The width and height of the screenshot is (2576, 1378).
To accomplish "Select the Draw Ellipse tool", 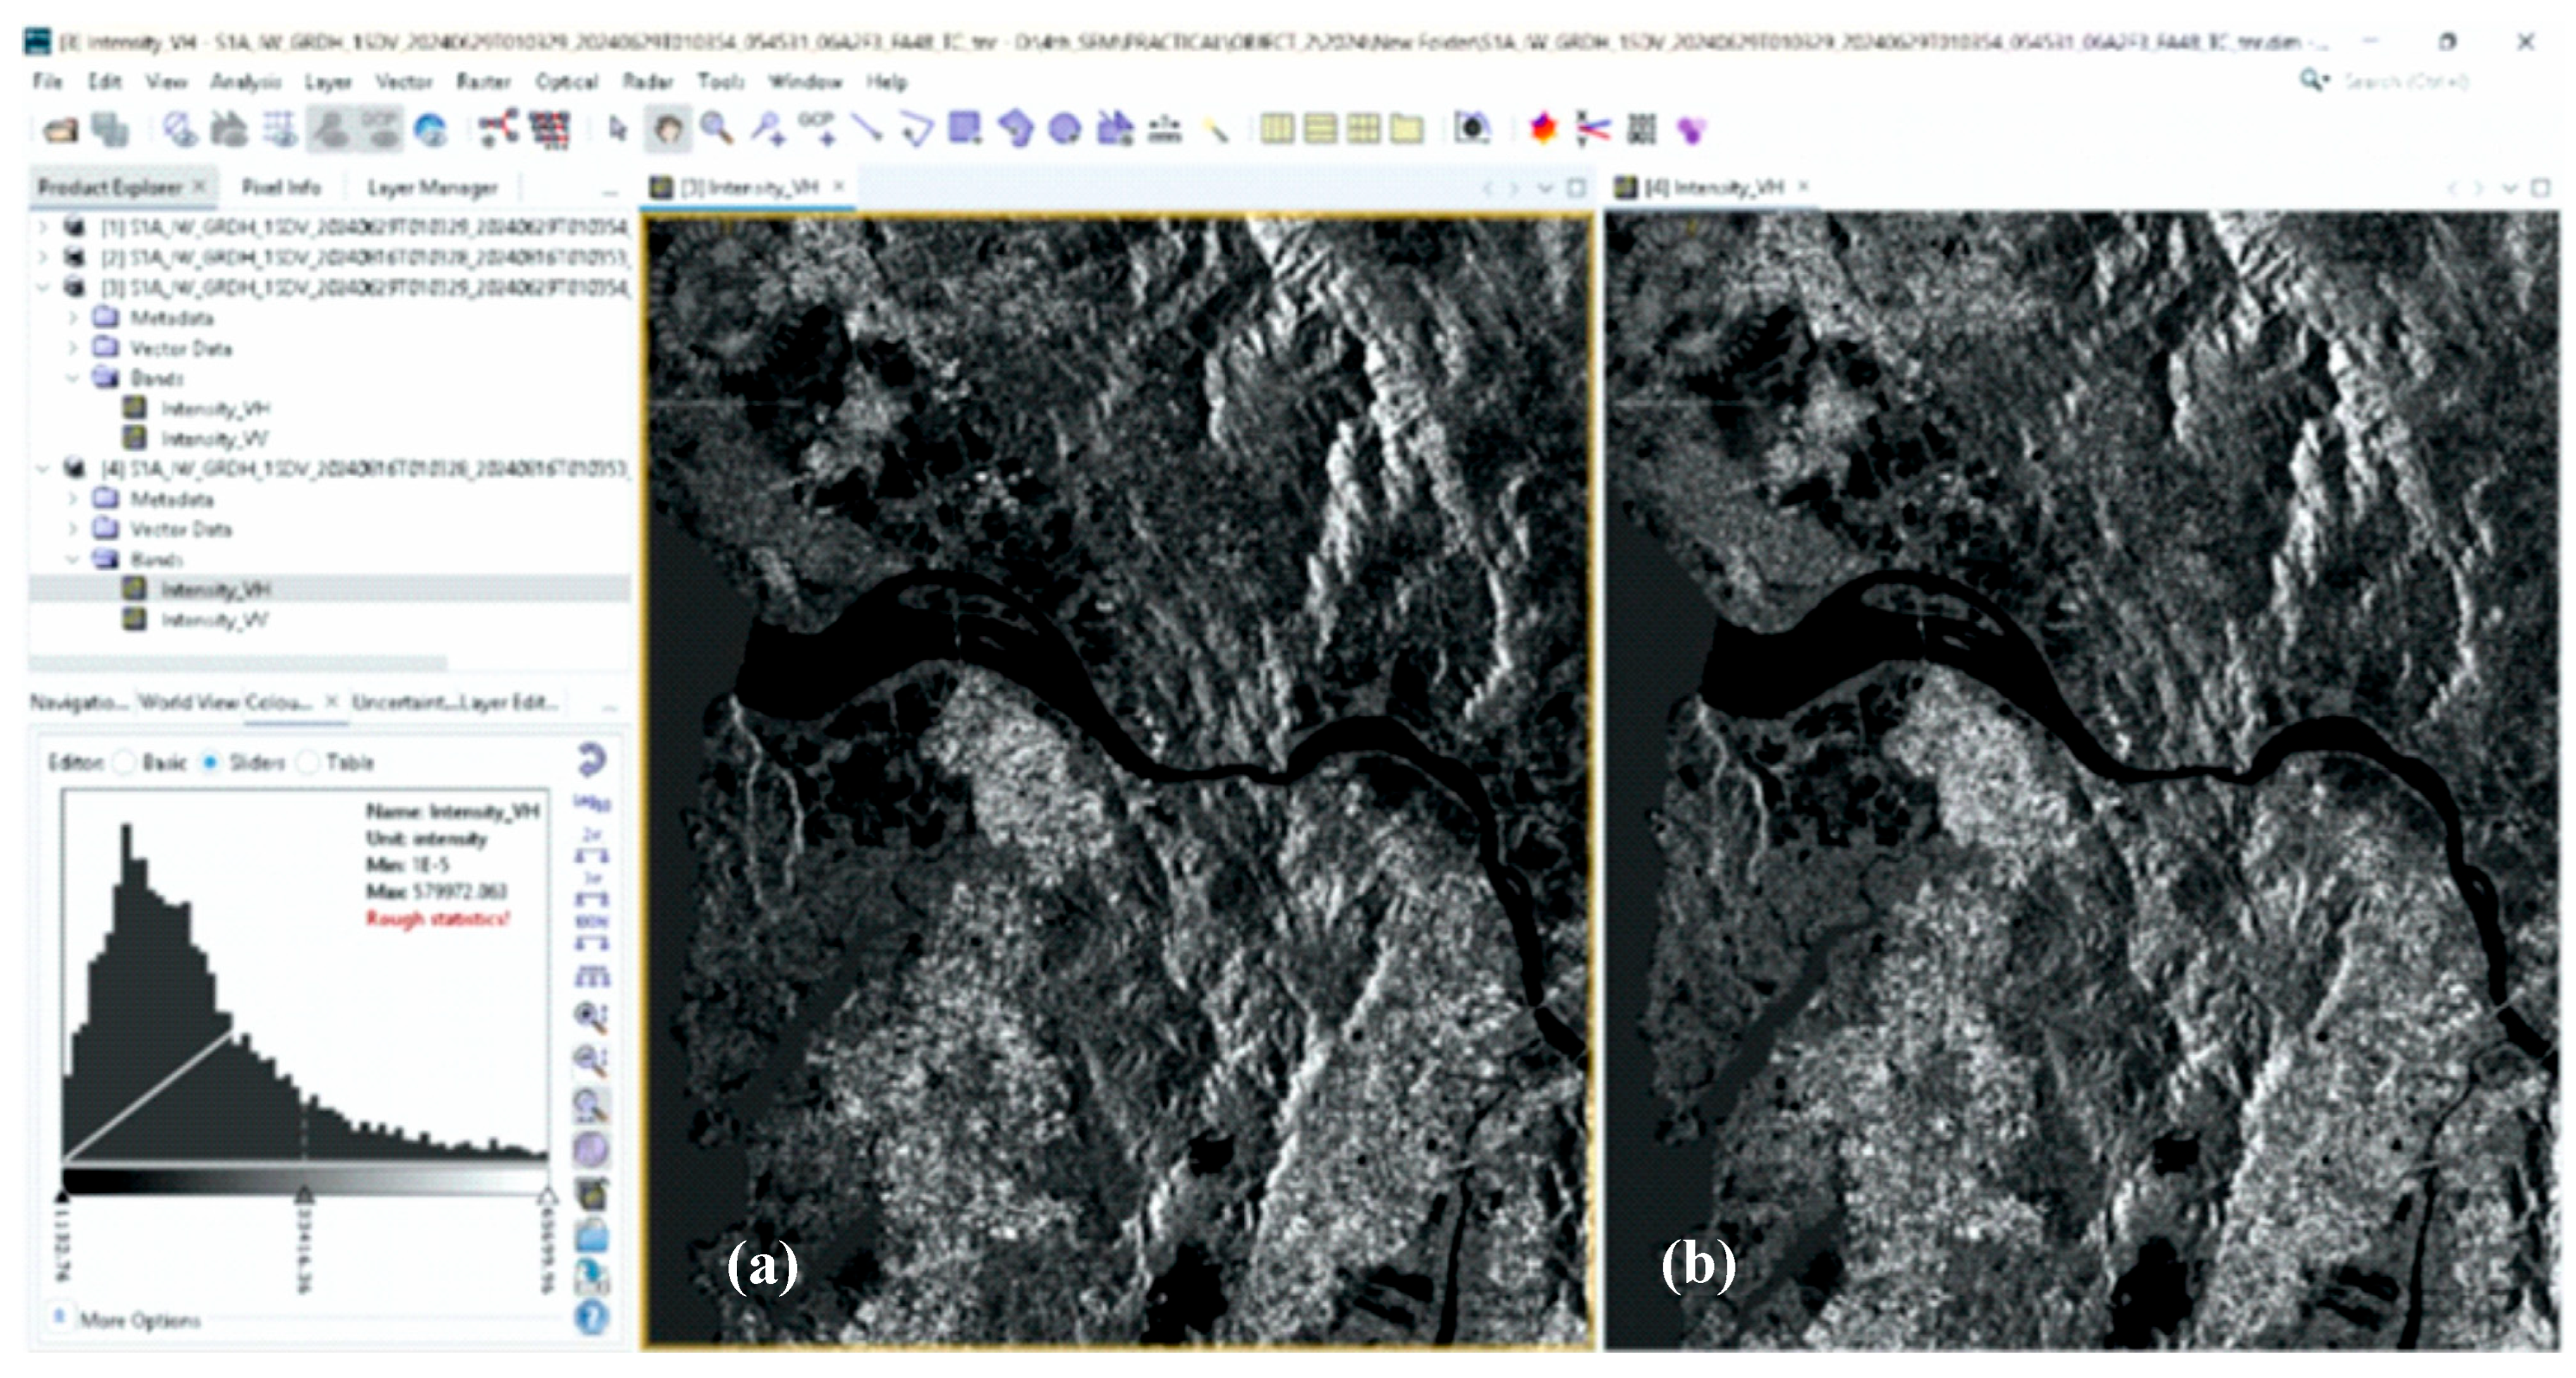I will tap(1064, 129).
